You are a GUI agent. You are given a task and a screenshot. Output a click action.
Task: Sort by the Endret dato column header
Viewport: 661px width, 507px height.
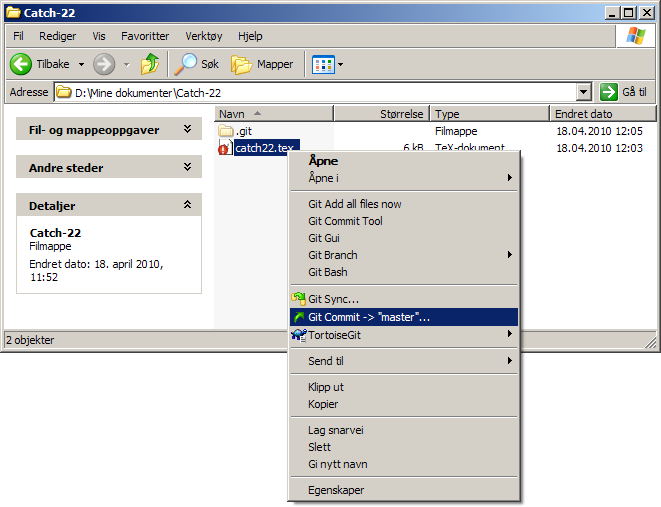click(x=603, y=114)
